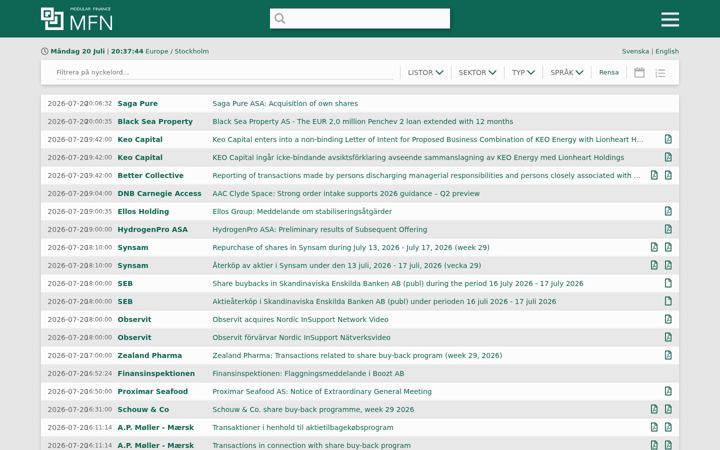Open left PDF icon on Synsam Återköp row

coord(654,265)
